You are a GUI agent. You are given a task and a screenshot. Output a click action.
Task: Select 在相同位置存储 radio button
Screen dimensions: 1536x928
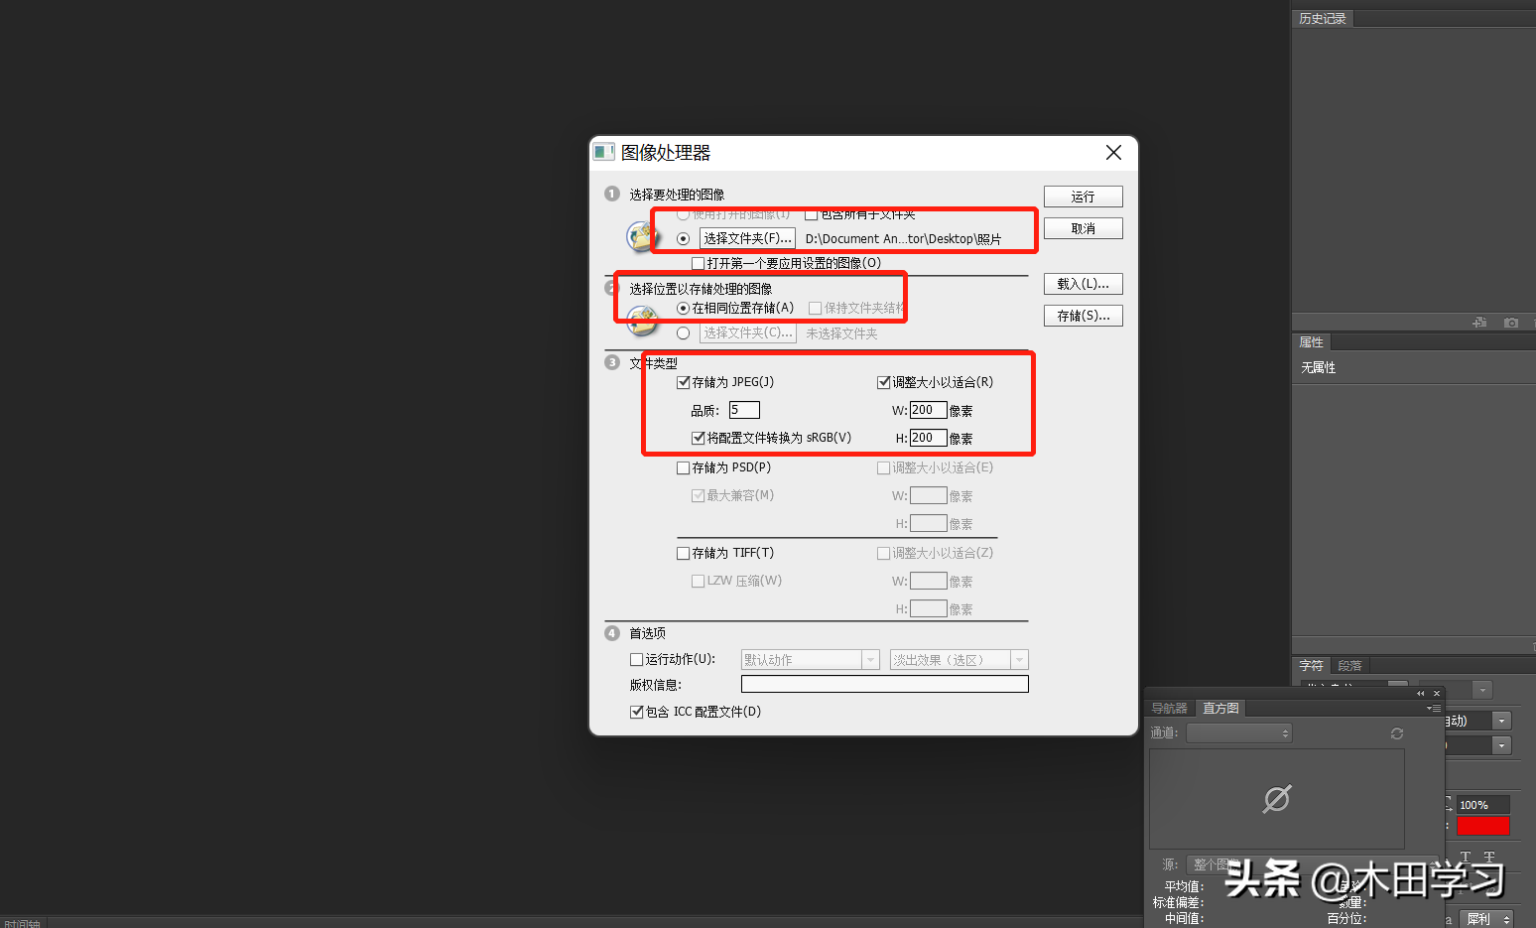click(683, 308)
